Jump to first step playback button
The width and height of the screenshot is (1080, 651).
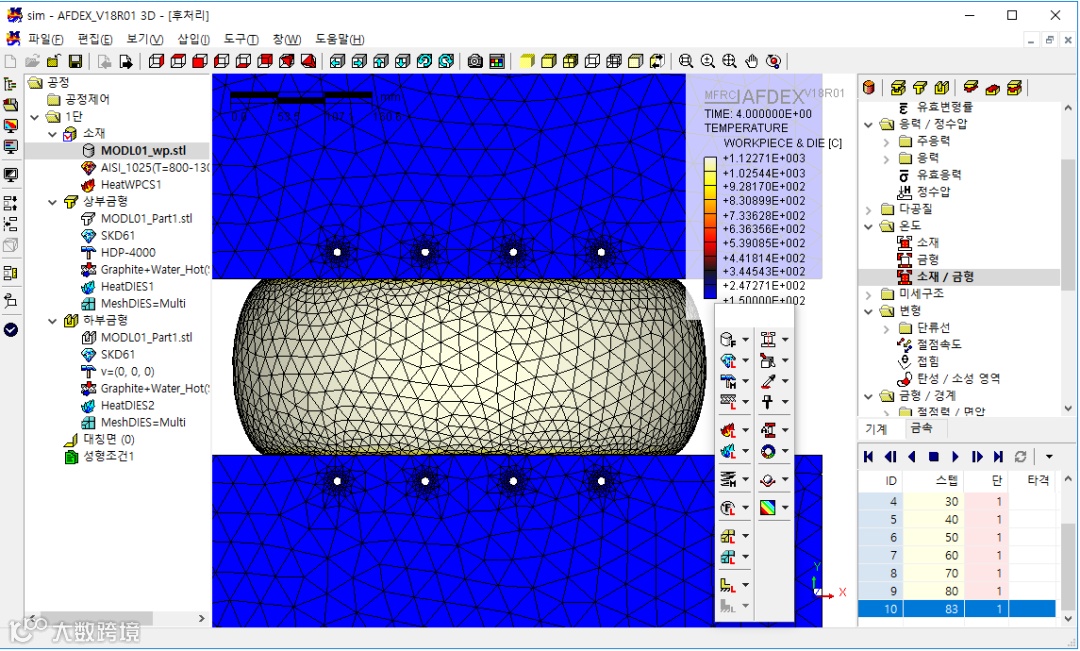pyautogui.click(x=868, y=457)
